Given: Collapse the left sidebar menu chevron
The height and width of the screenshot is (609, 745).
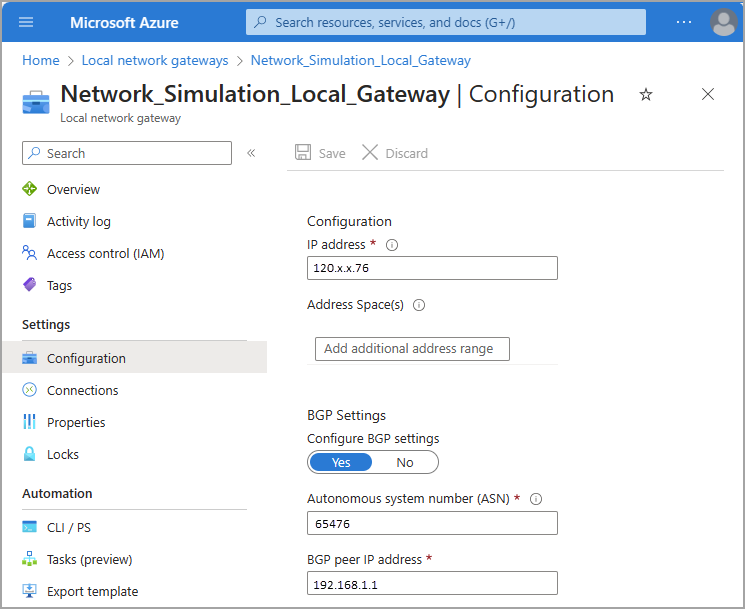Looking at the screenshot, I should (251, 153).
